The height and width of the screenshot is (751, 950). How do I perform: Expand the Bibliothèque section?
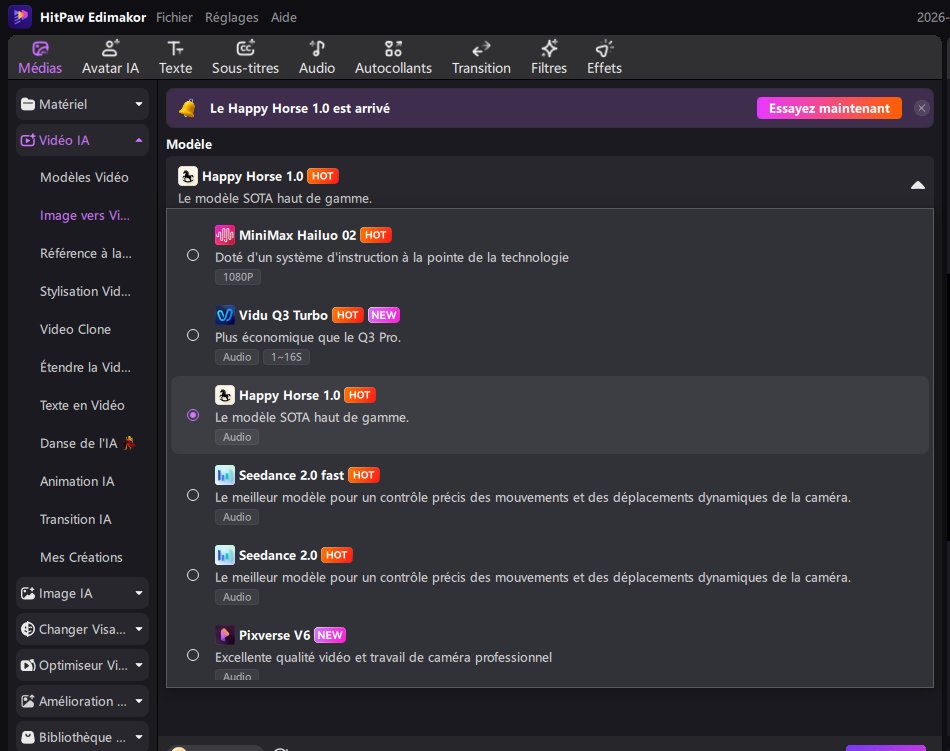[82, 737]
